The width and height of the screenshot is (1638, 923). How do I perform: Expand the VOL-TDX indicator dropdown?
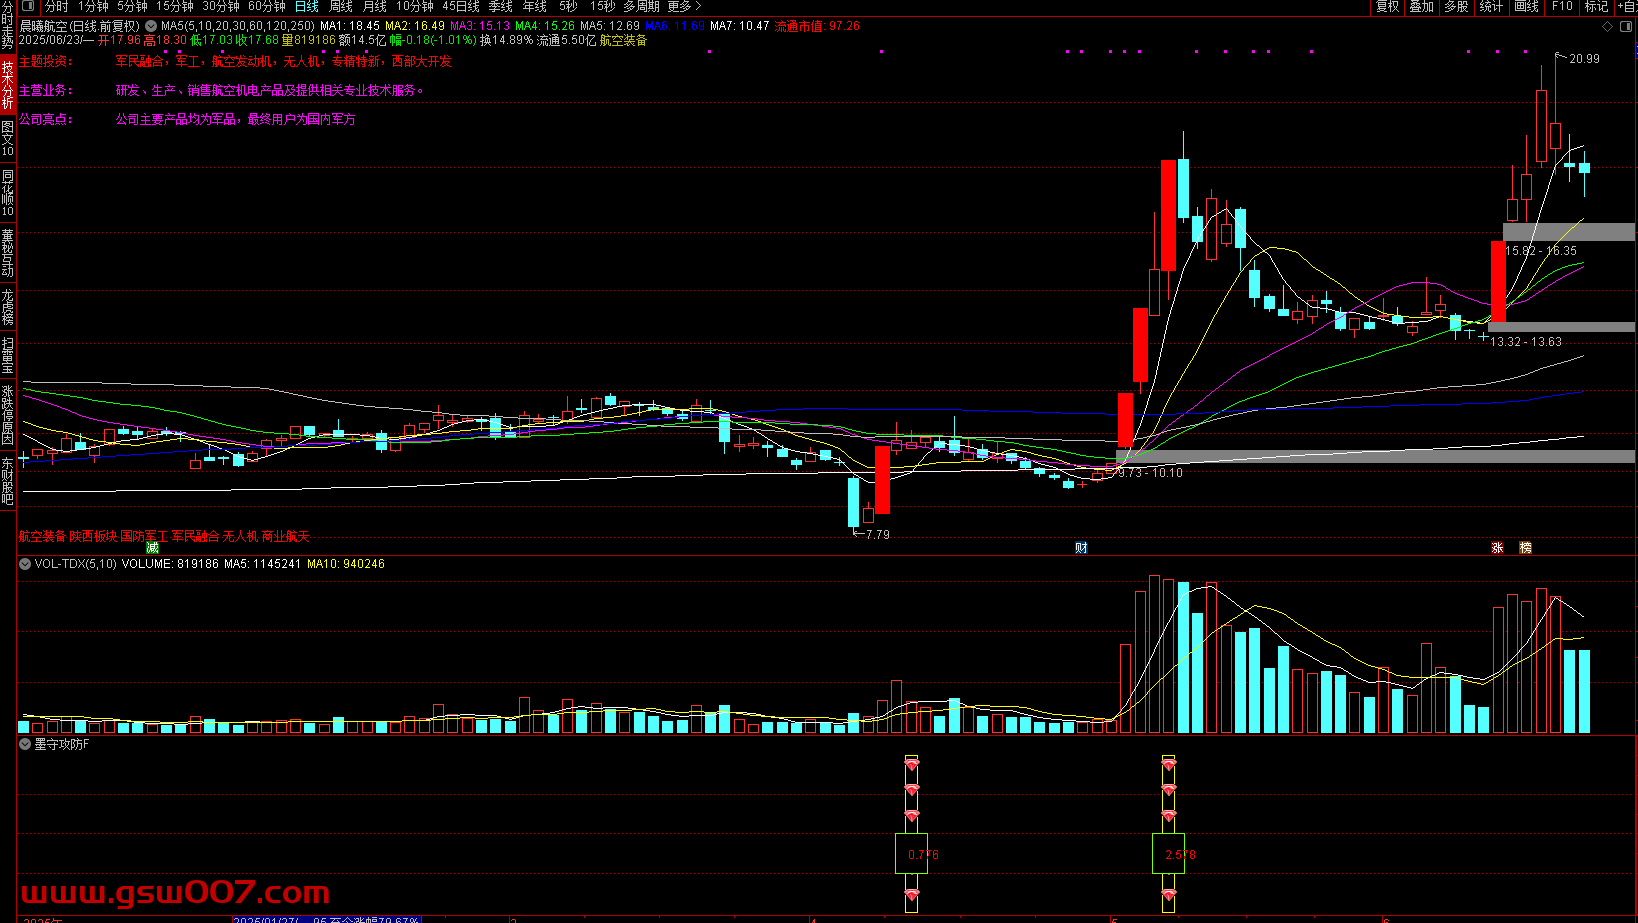(25, 564)
